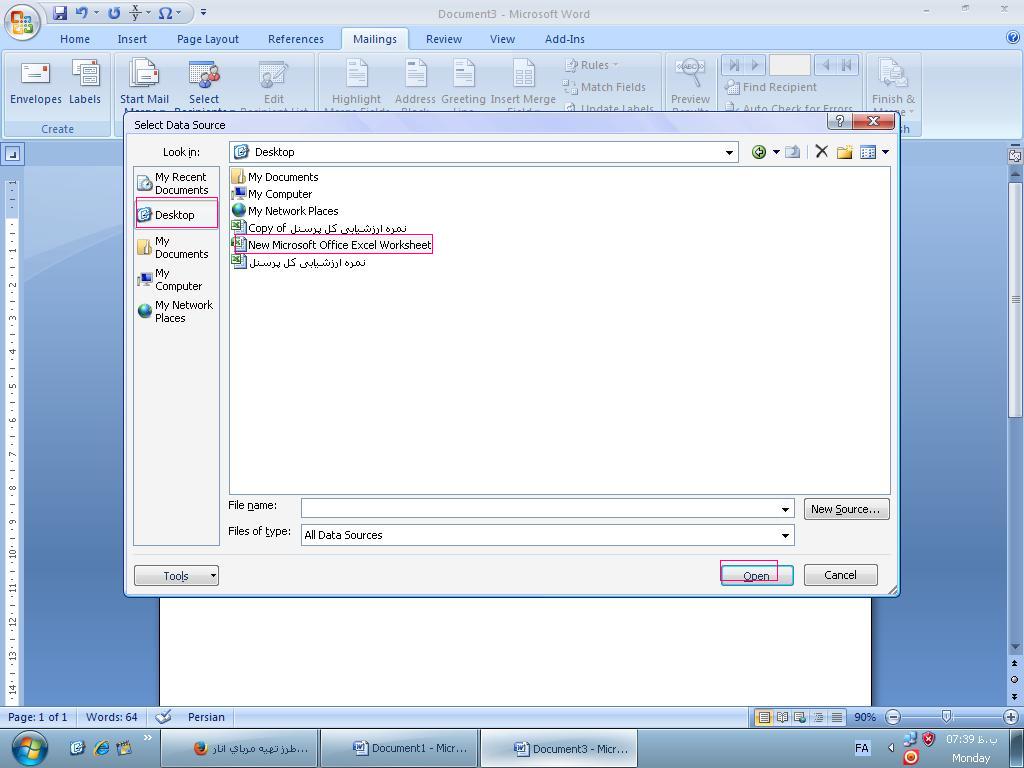Expand Files of type dropdown
The image size is (1024, 768).
click(x=785, y=536)
